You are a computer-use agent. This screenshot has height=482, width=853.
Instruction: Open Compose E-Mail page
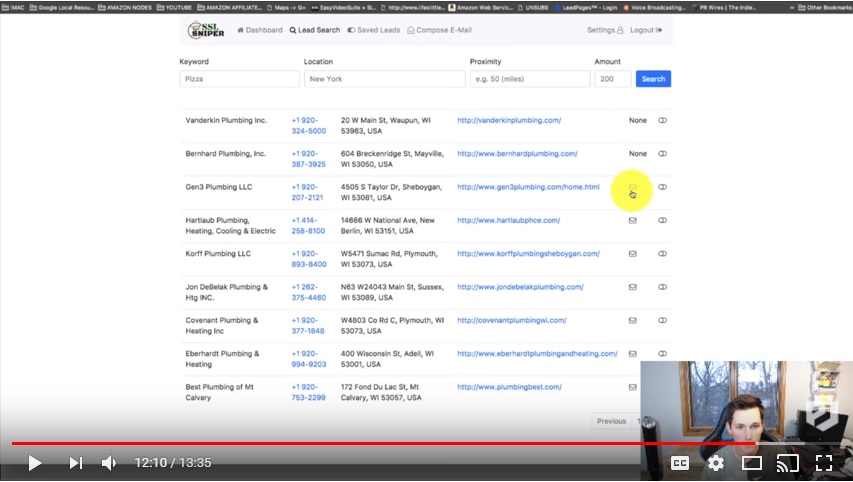439,30
